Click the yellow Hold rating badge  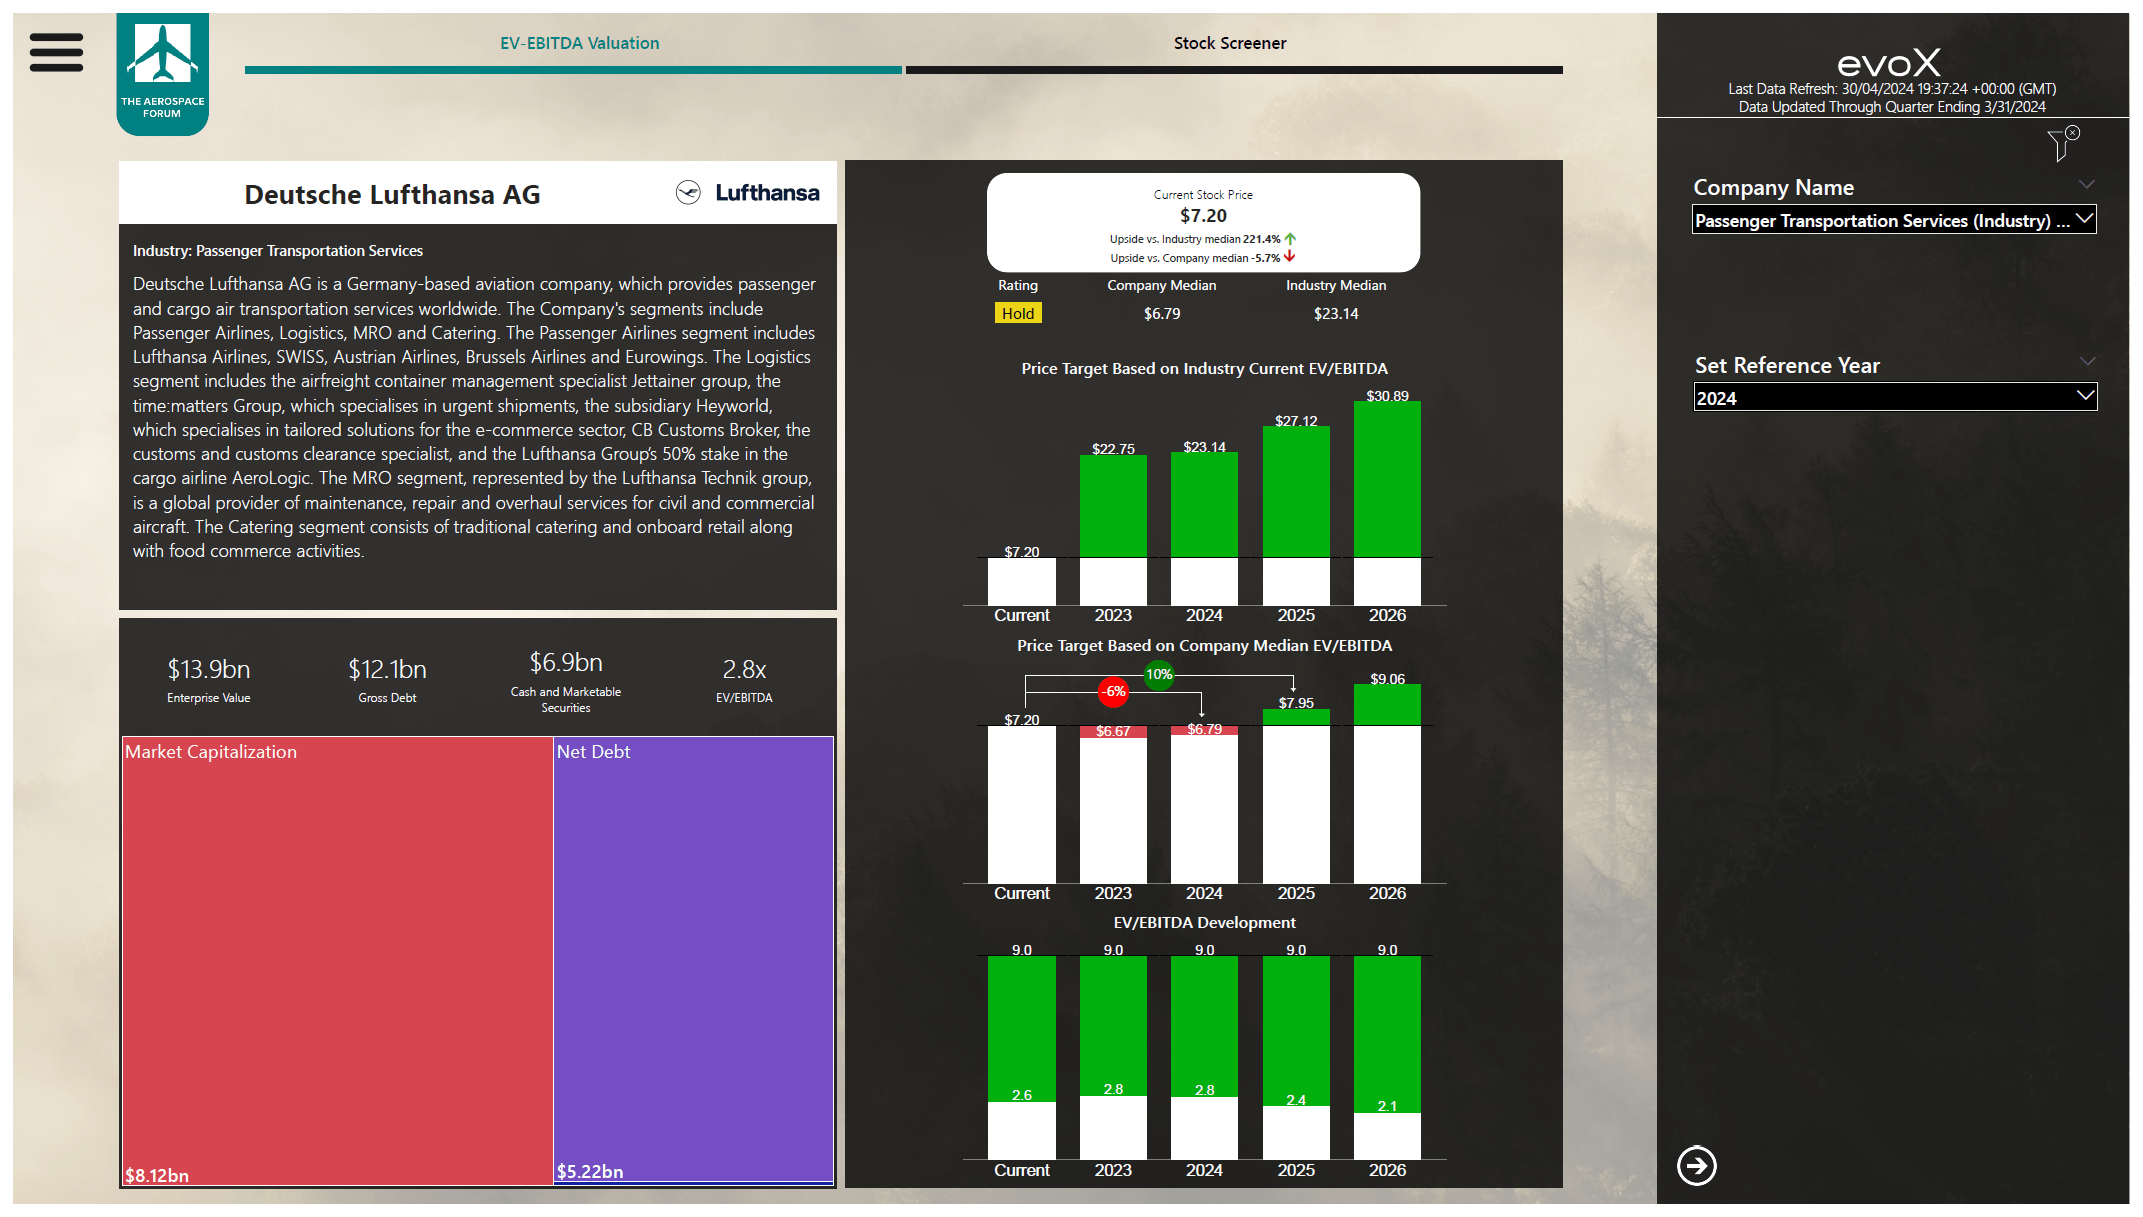1018,313
